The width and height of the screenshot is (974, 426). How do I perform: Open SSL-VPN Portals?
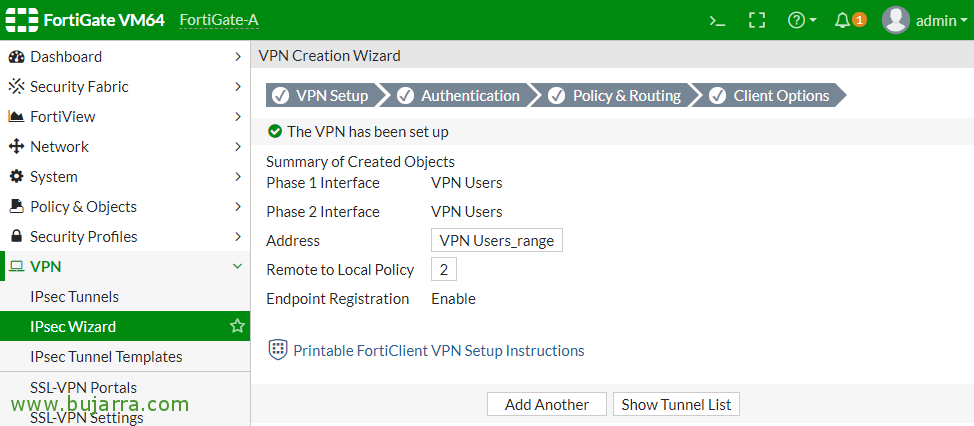[x=125, y=387]
